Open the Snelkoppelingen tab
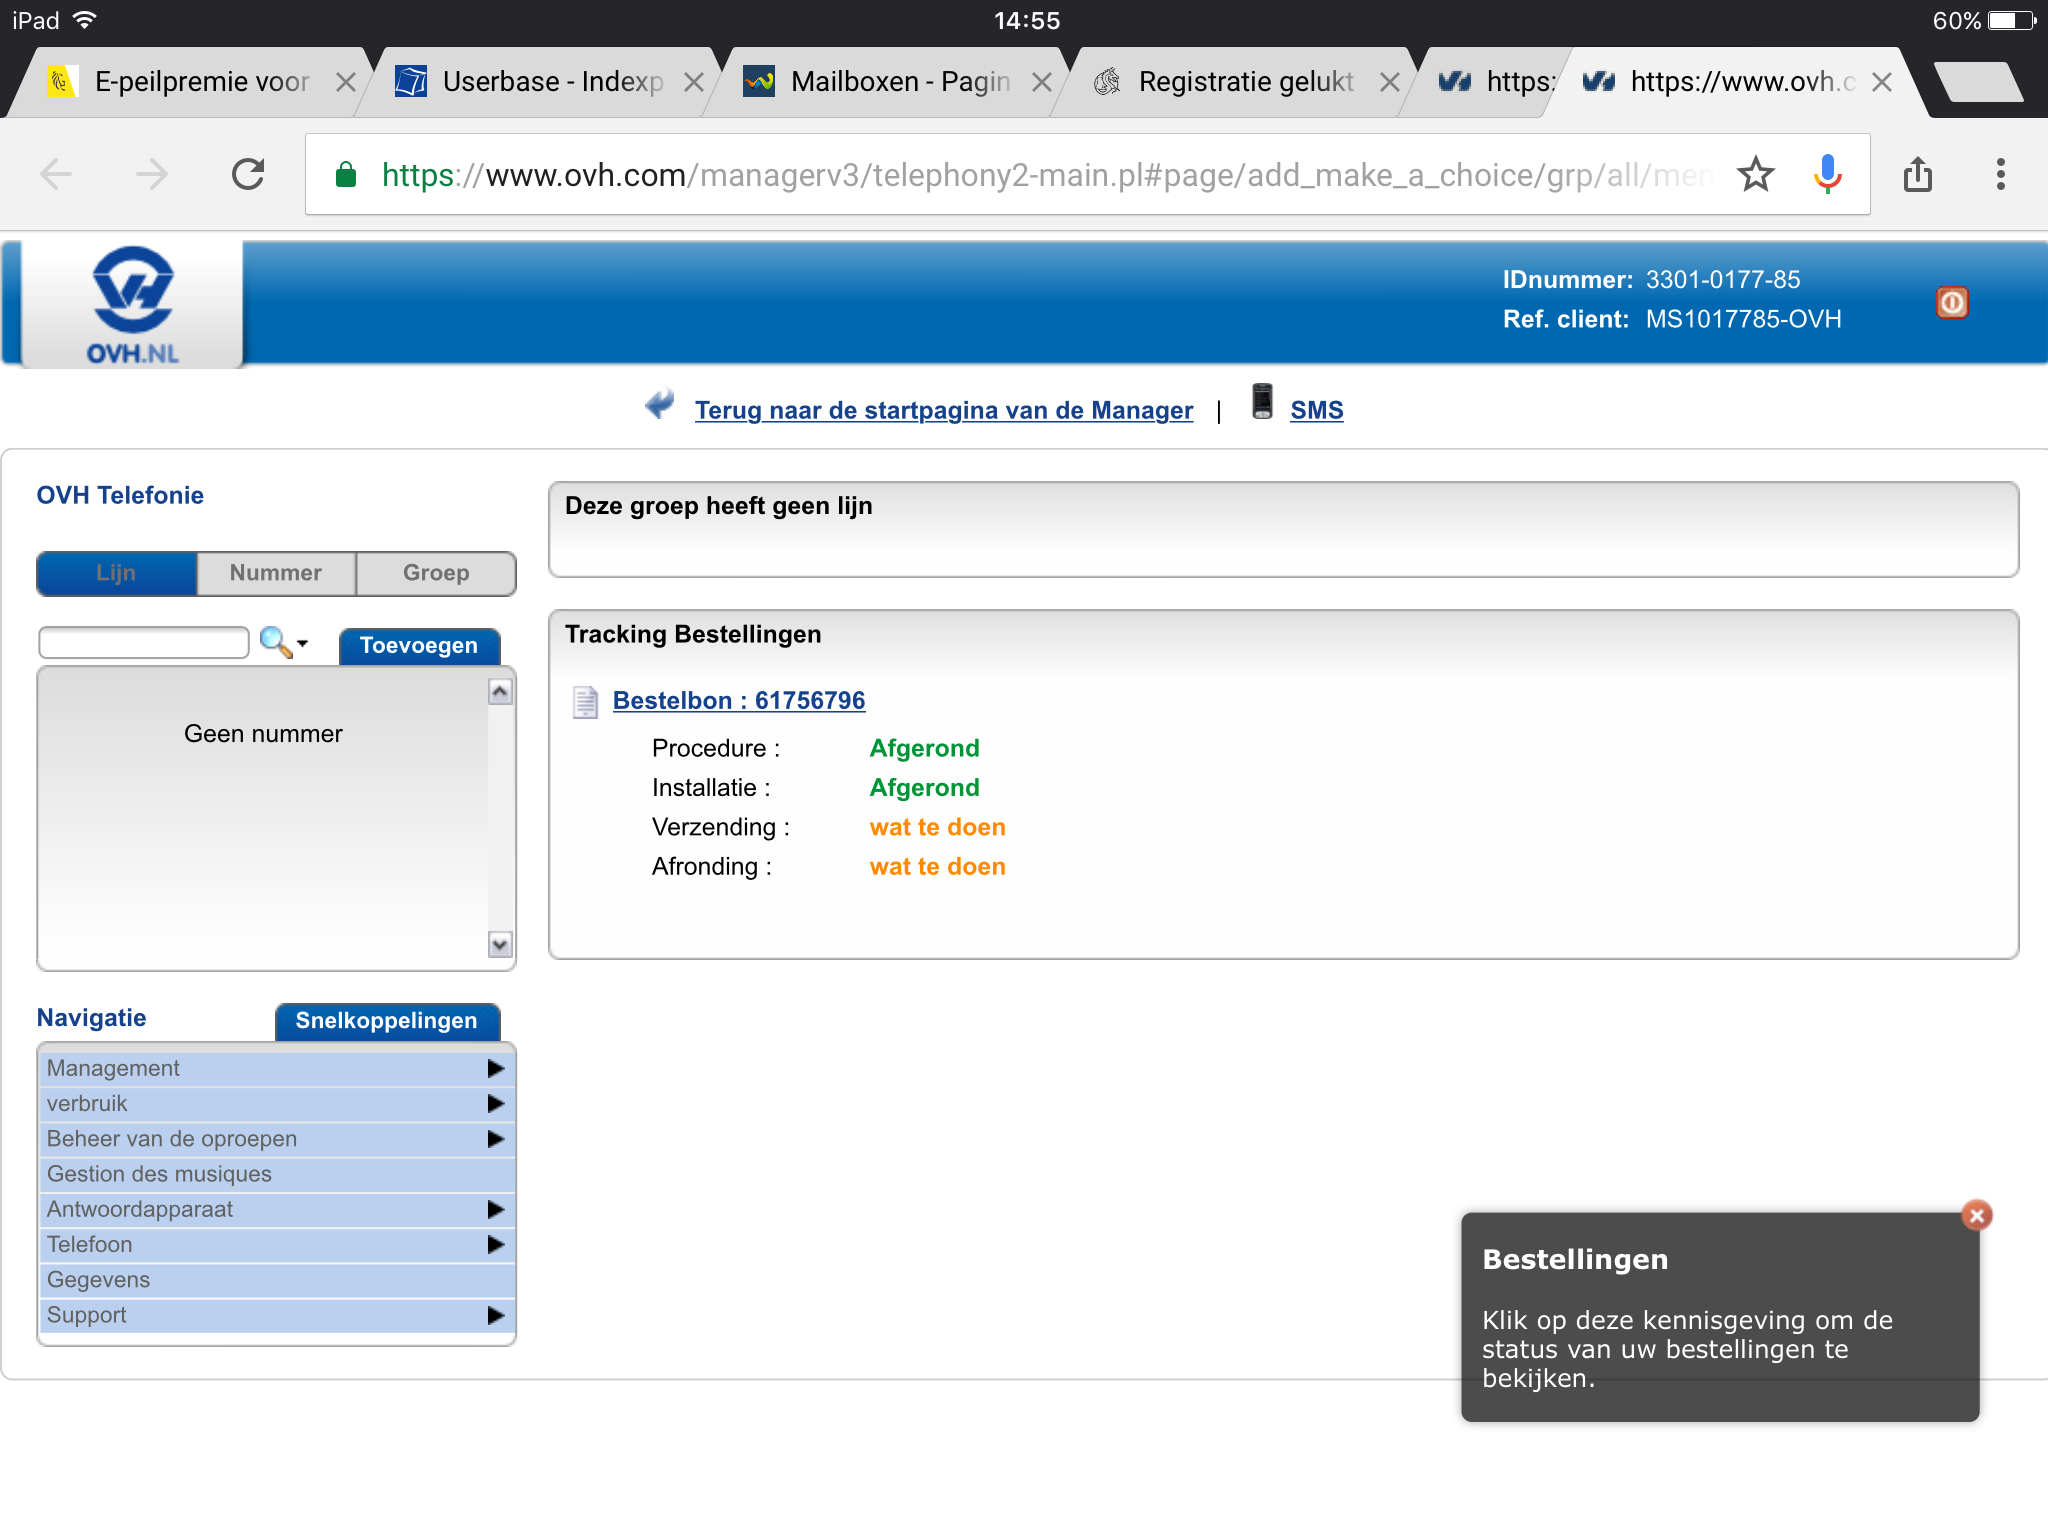 (387, 1021)
